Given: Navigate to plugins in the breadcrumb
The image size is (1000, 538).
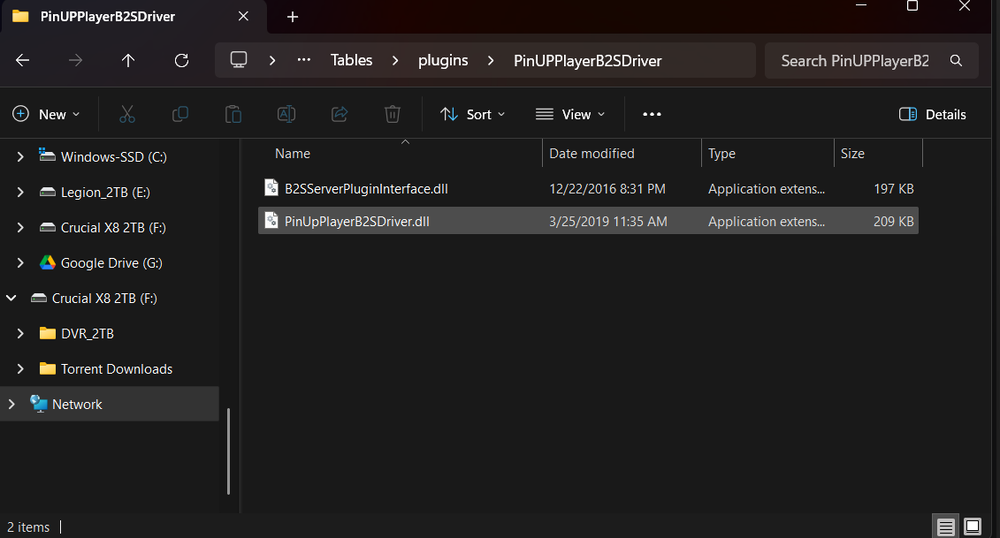Looking at the screenshot, I should click(443, 61).
